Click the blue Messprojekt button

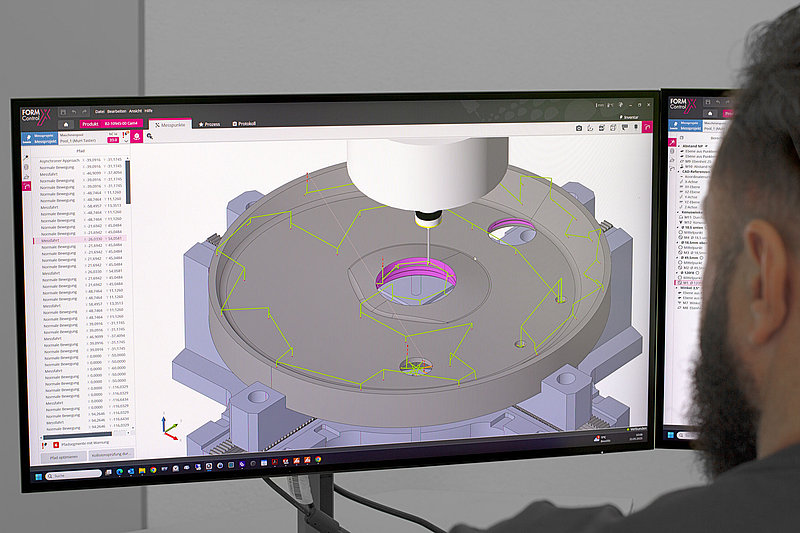(x=40, y=139)
